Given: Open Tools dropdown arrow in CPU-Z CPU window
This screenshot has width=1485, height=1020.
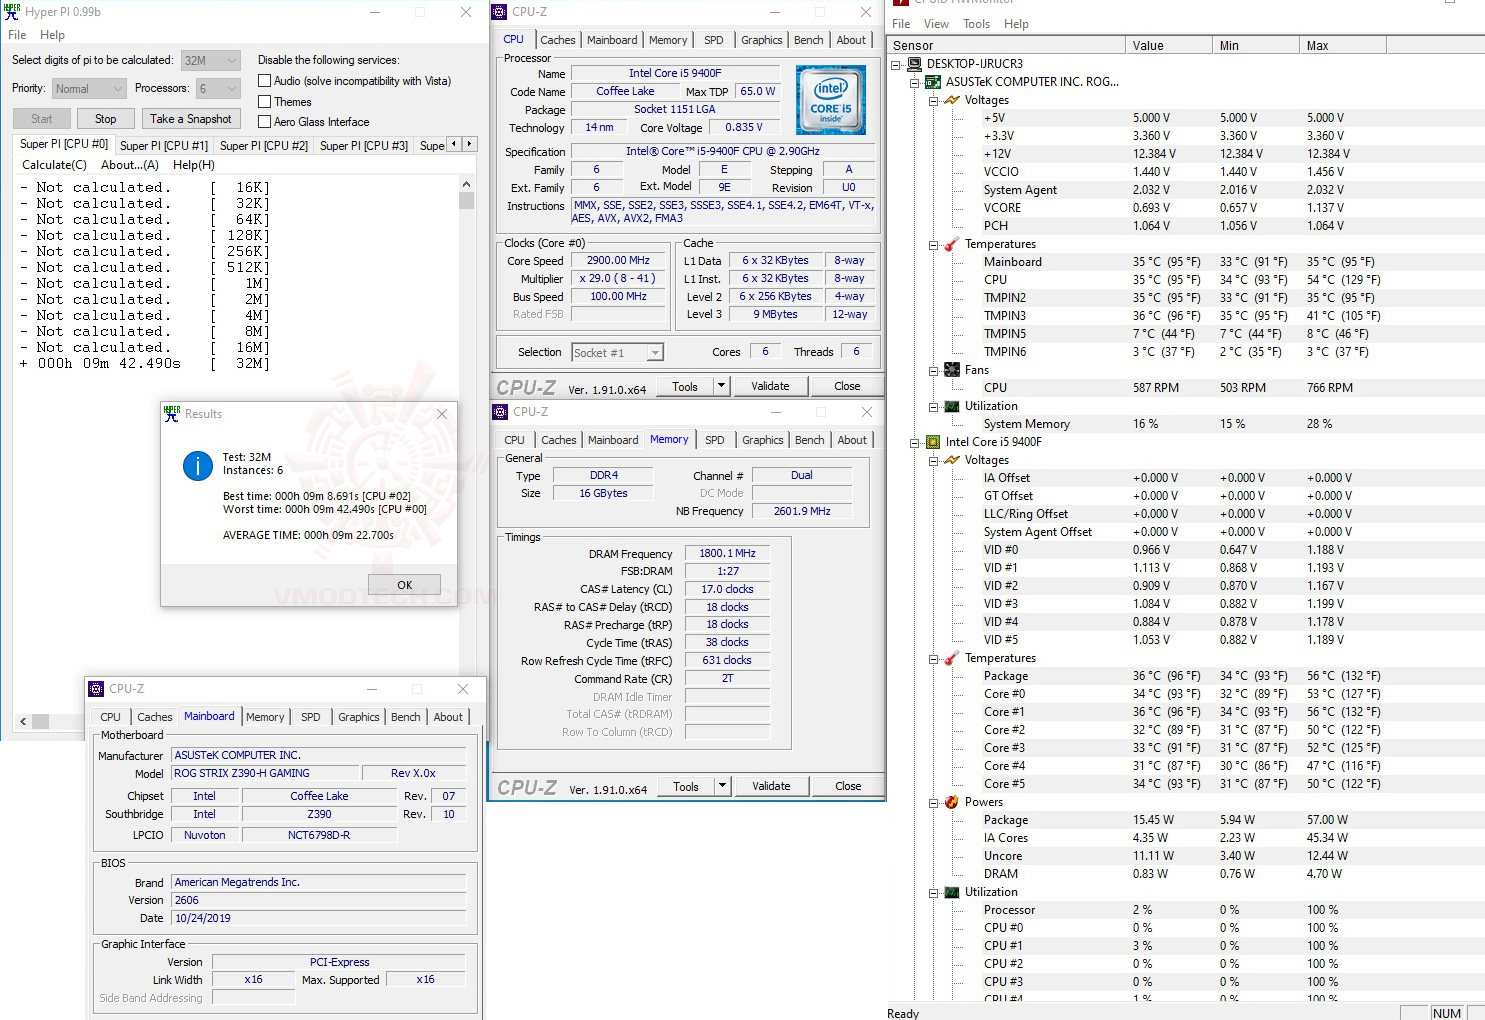Looking at the screenshot, I should (720, 386).
